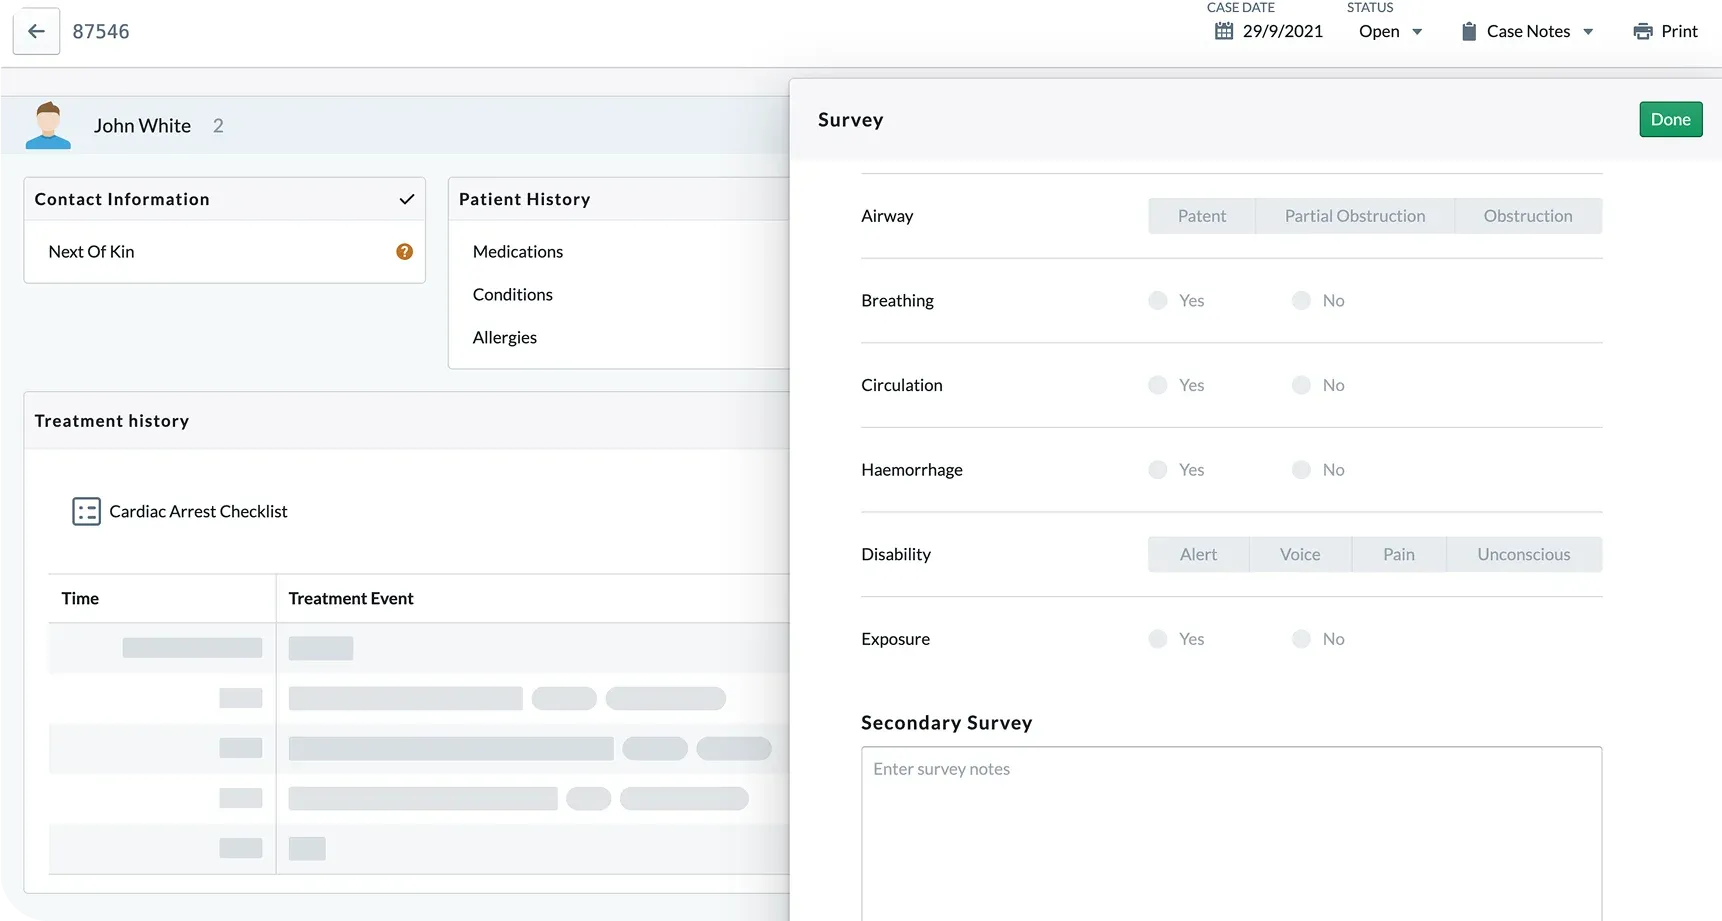Click the Next Of Kin help icon

coord(404,252)
